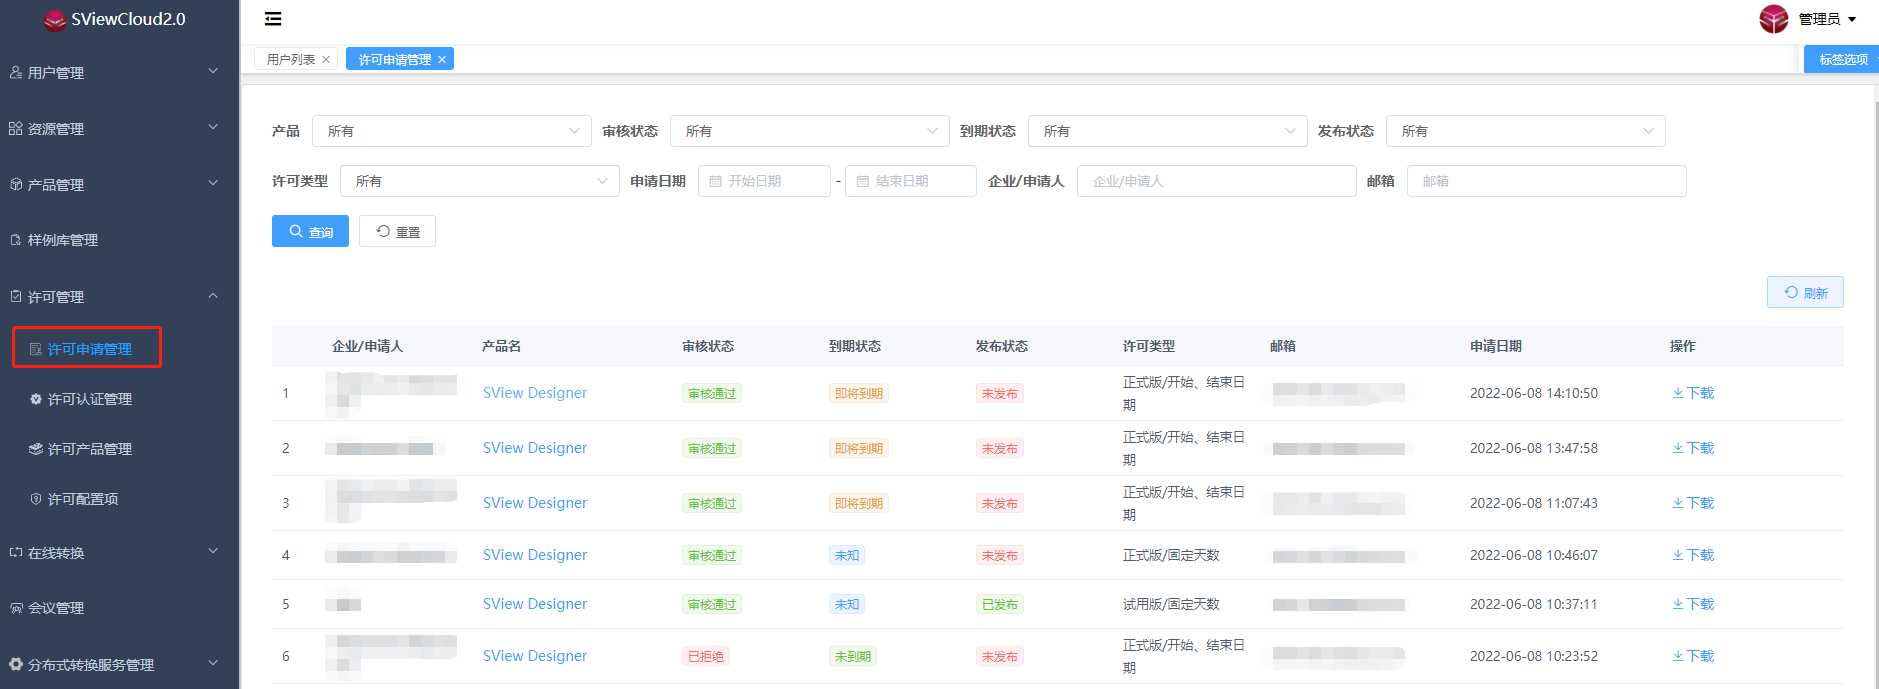This screenshot has width=1879, height=689.
Task: Click the 未到期 status tag
Action: pyautogui.click(x=853, y=656)
